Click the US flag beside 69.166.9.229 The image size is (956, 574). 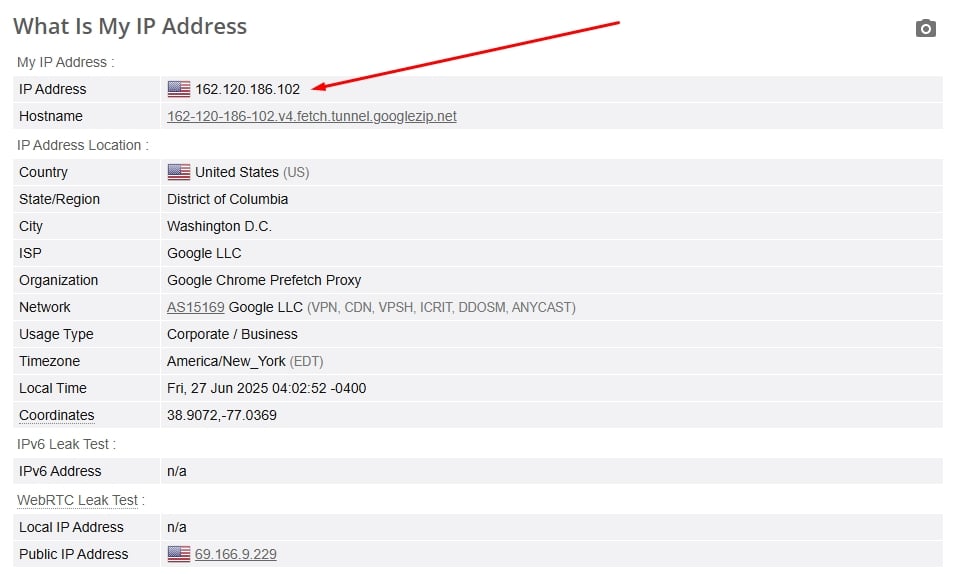pyautogui.click(x=179, y=554)
